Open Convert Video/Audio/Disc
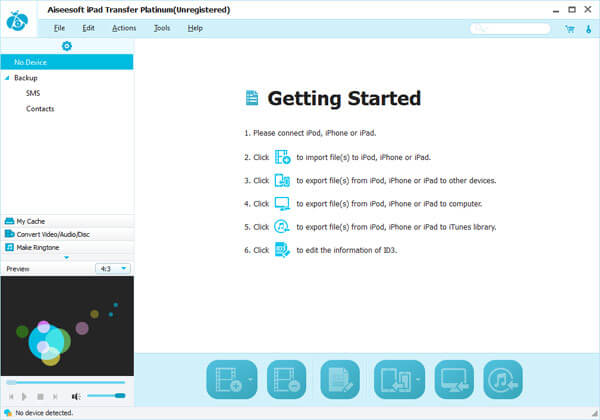Viewport: 600px width, 420px height. click(x=67, y=234)
